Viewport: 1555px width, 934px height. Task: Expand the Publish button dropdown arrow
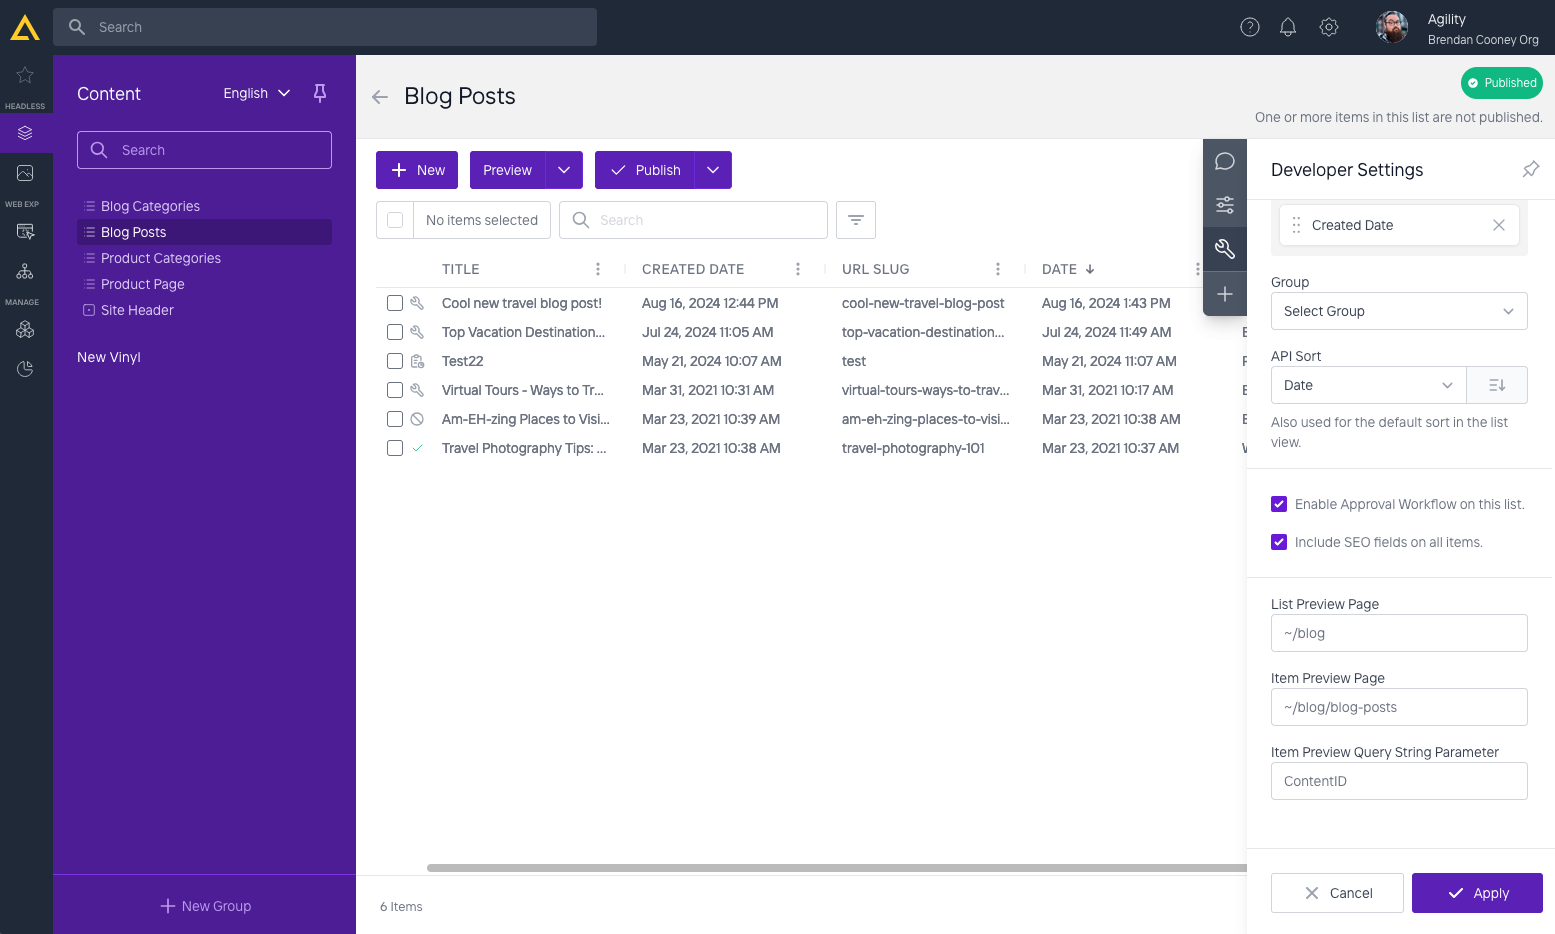pyautogui.click(x=713, y=170)
